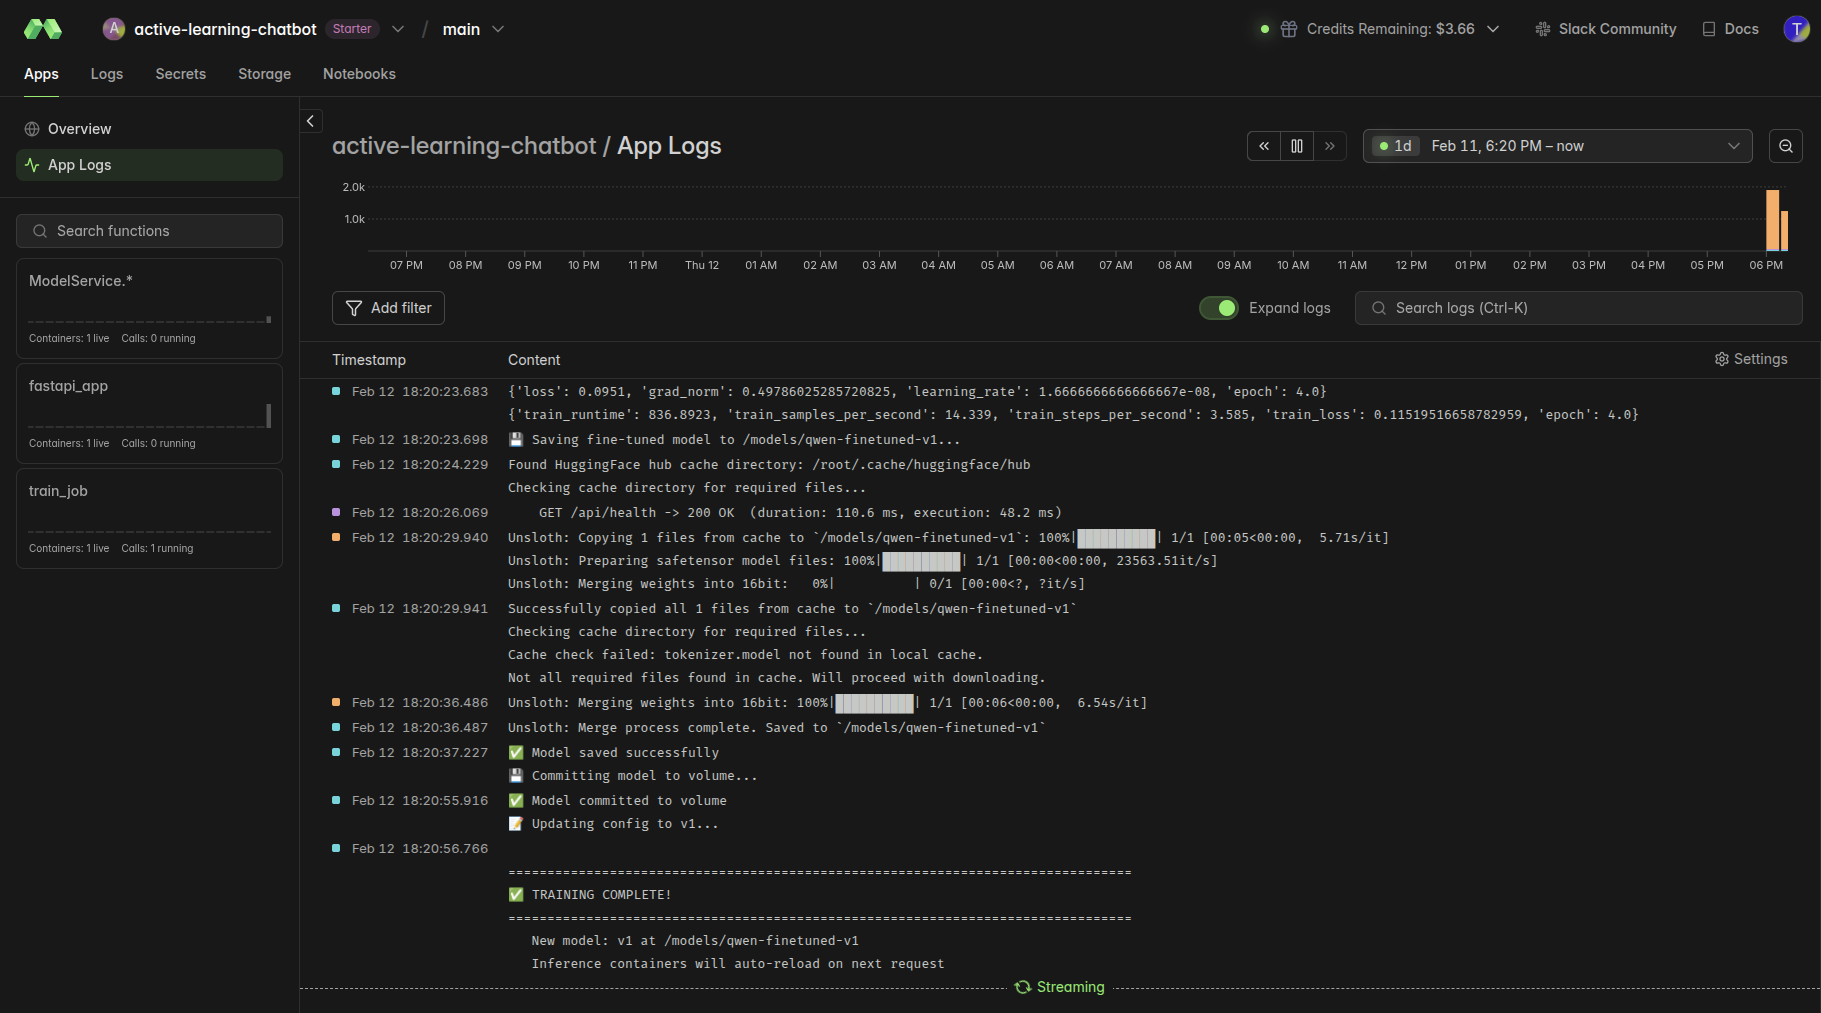Jump back in time with double-left arrows
This screenshot has width=1821, height=1013.
1264,146
